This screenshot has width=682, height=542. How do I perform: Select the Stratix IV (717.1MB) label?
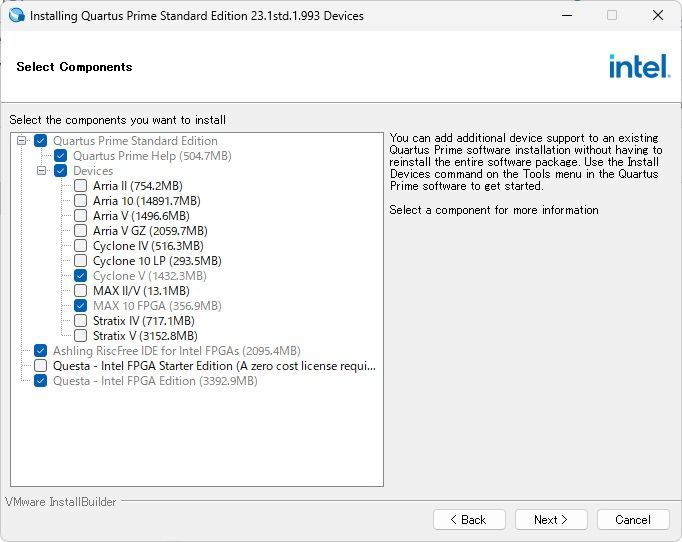(144, 321)
